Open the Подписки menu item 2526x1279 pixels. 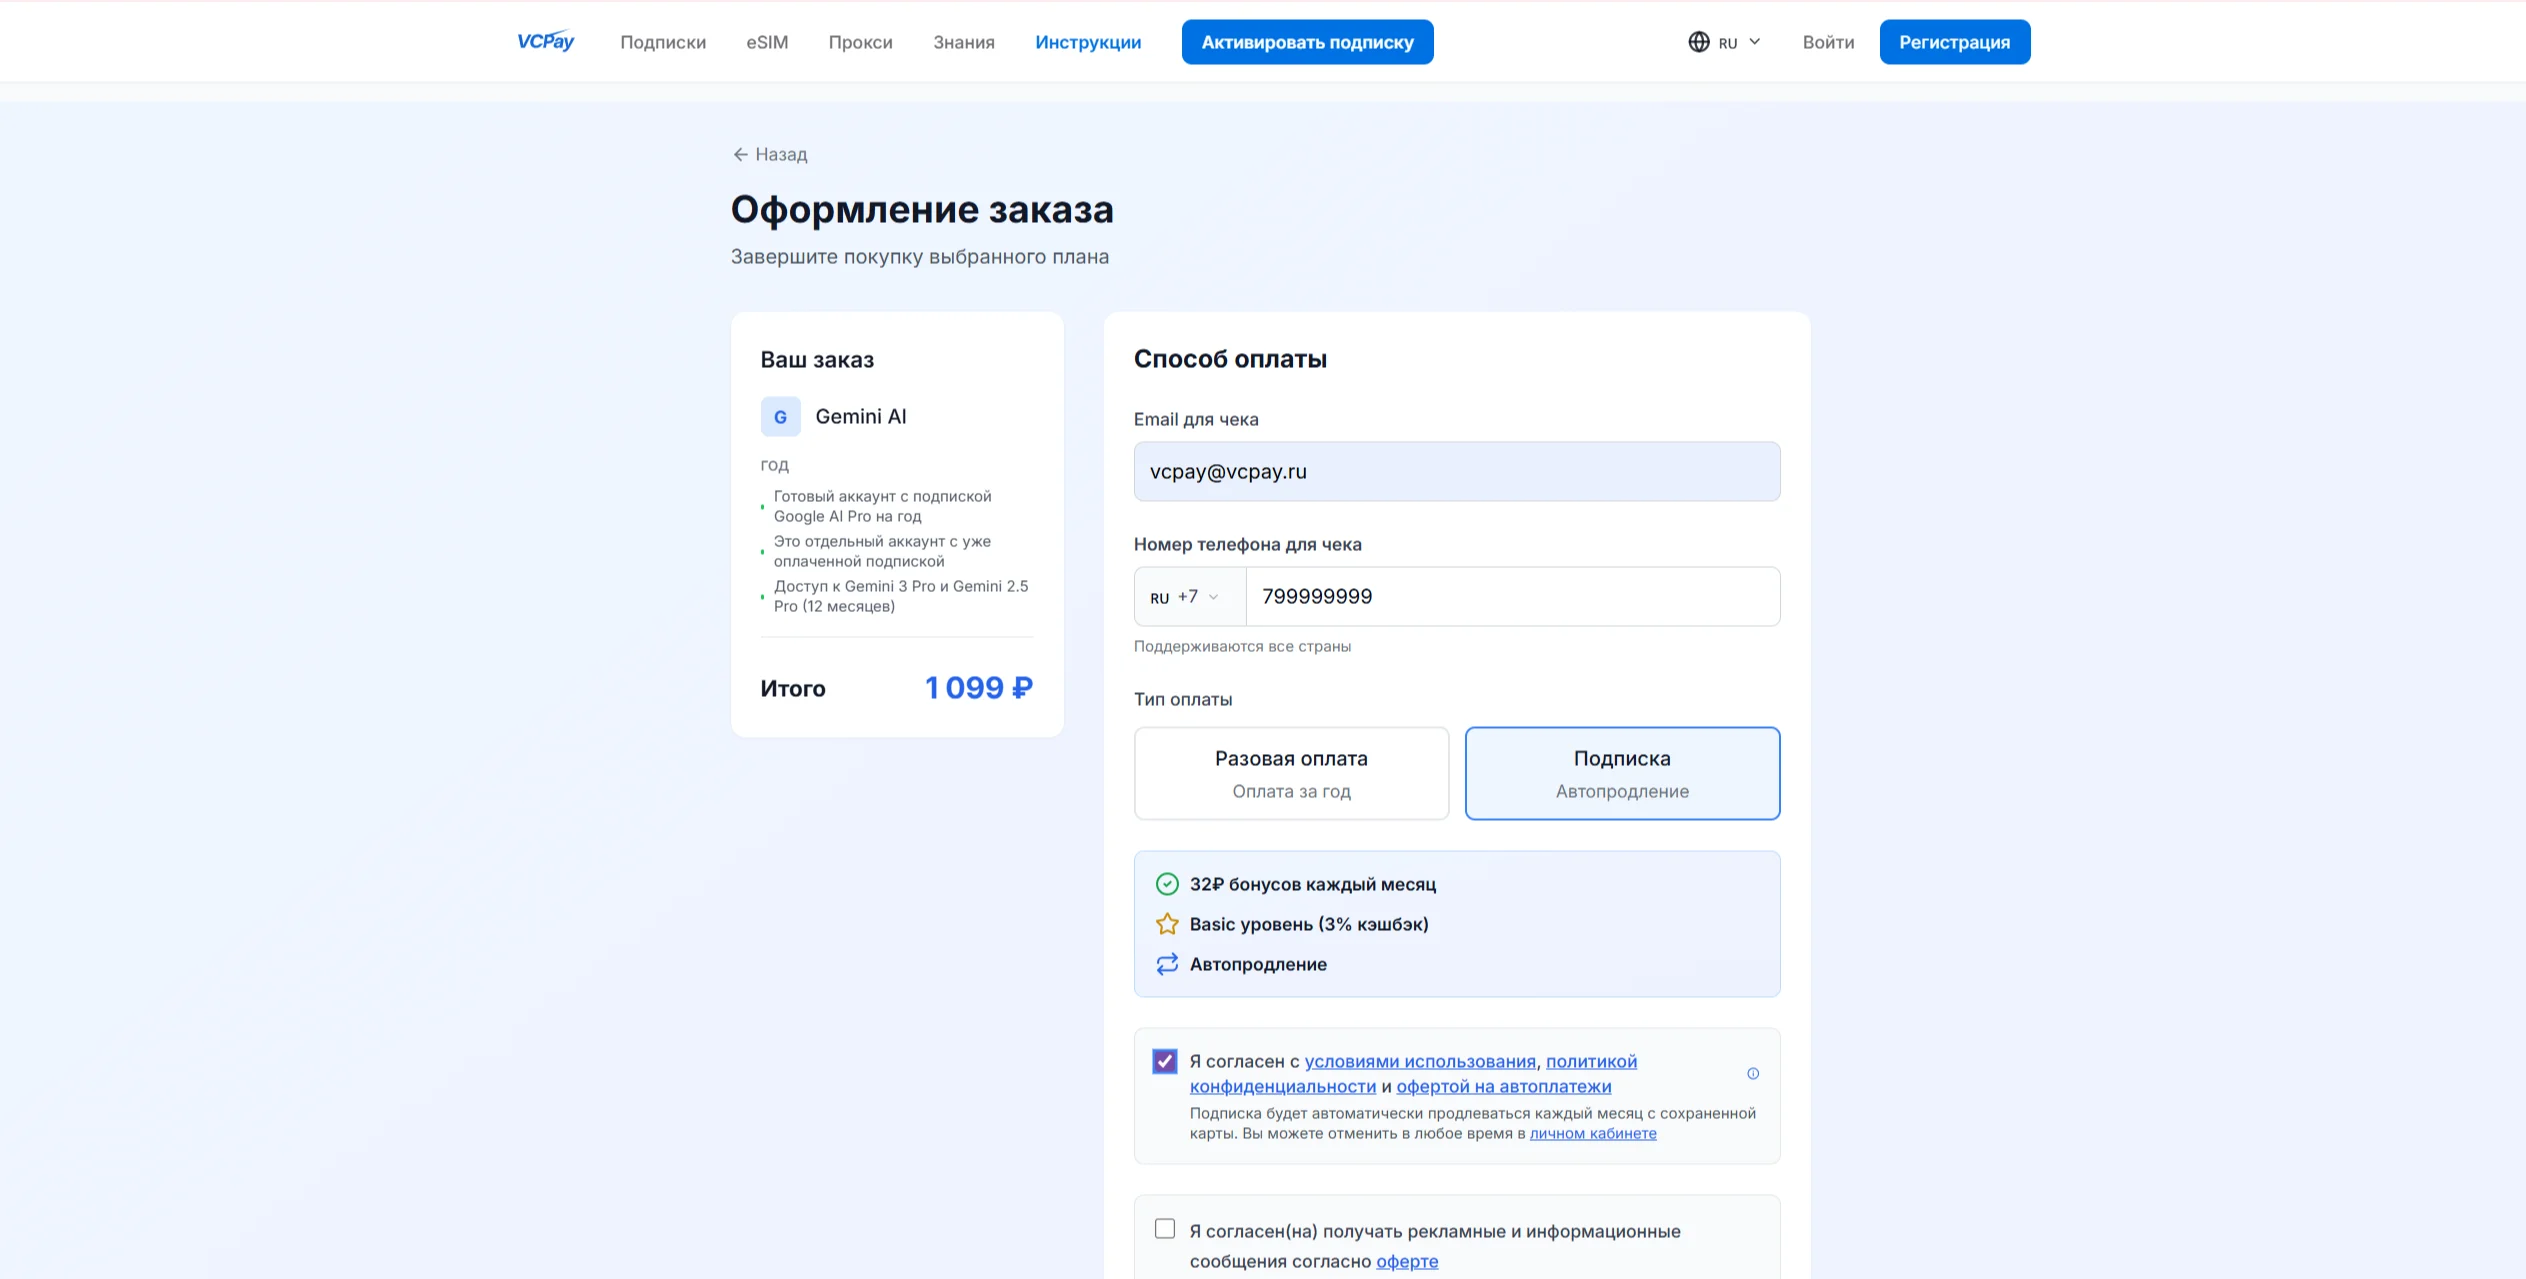pyautogui.click(x=662, y=42)
